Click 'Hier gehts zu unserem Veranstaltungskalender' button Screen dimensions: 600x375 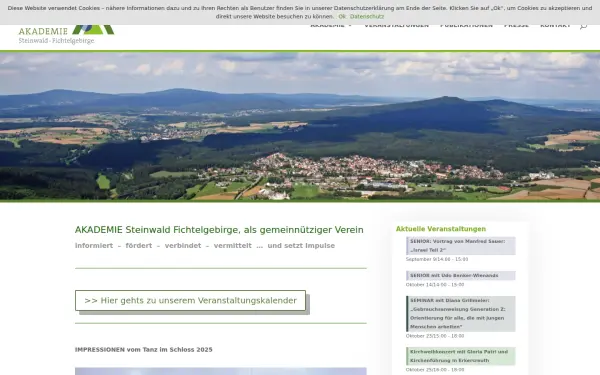(x=191, y=300)
